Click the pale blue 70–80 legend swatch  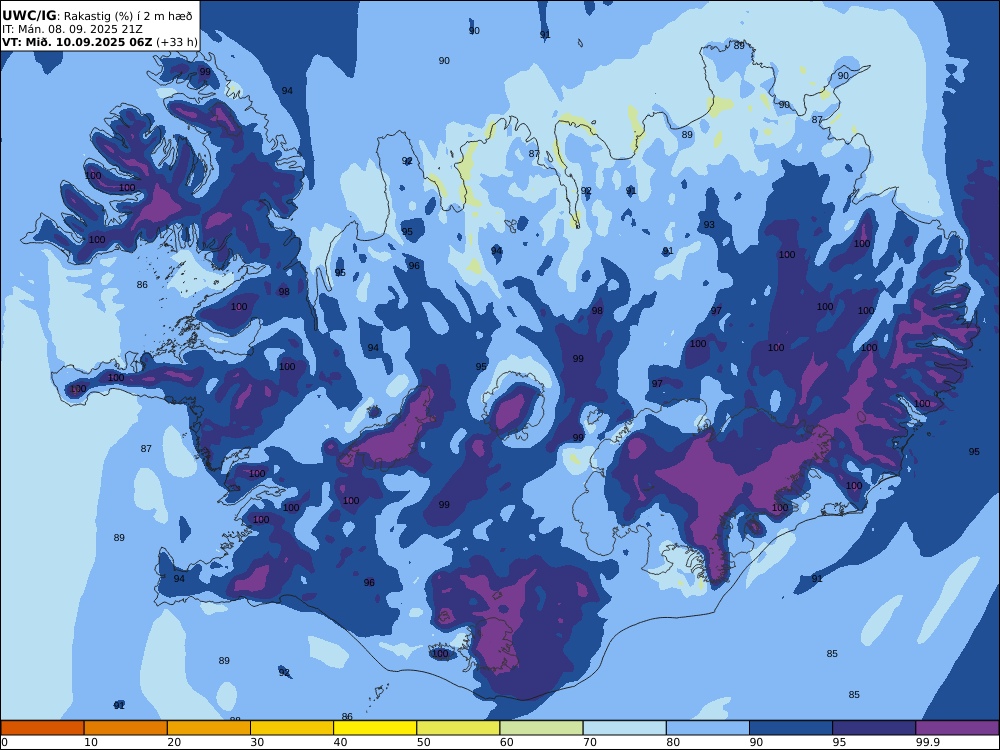click(624, 728)
